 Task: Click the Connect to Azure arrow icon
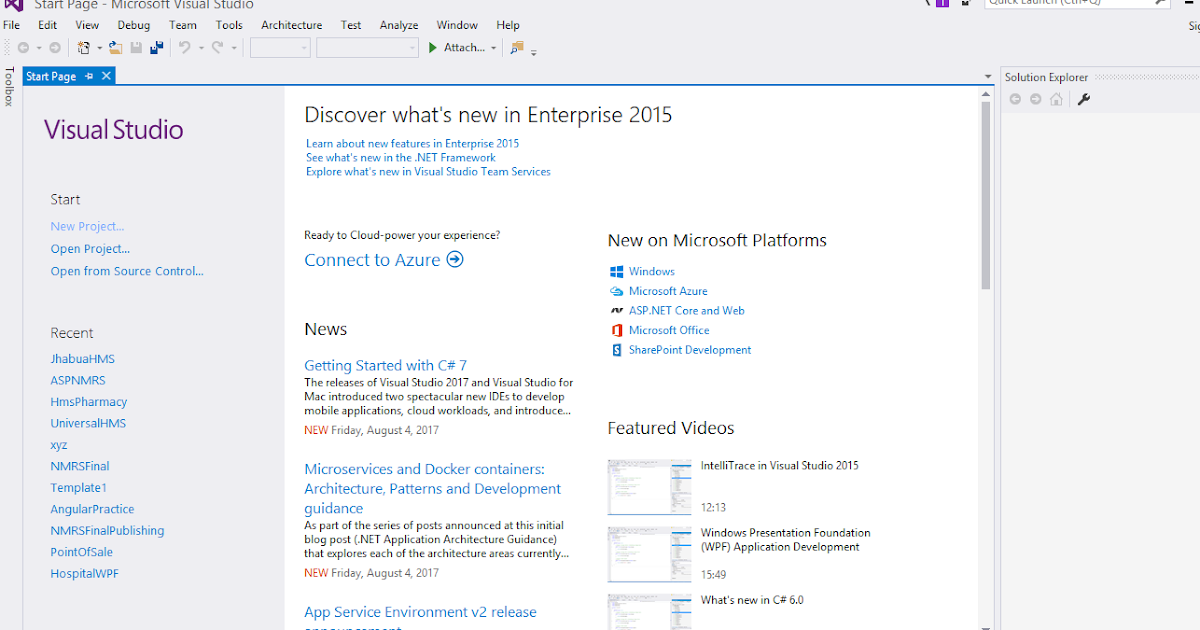pos(455,260)
